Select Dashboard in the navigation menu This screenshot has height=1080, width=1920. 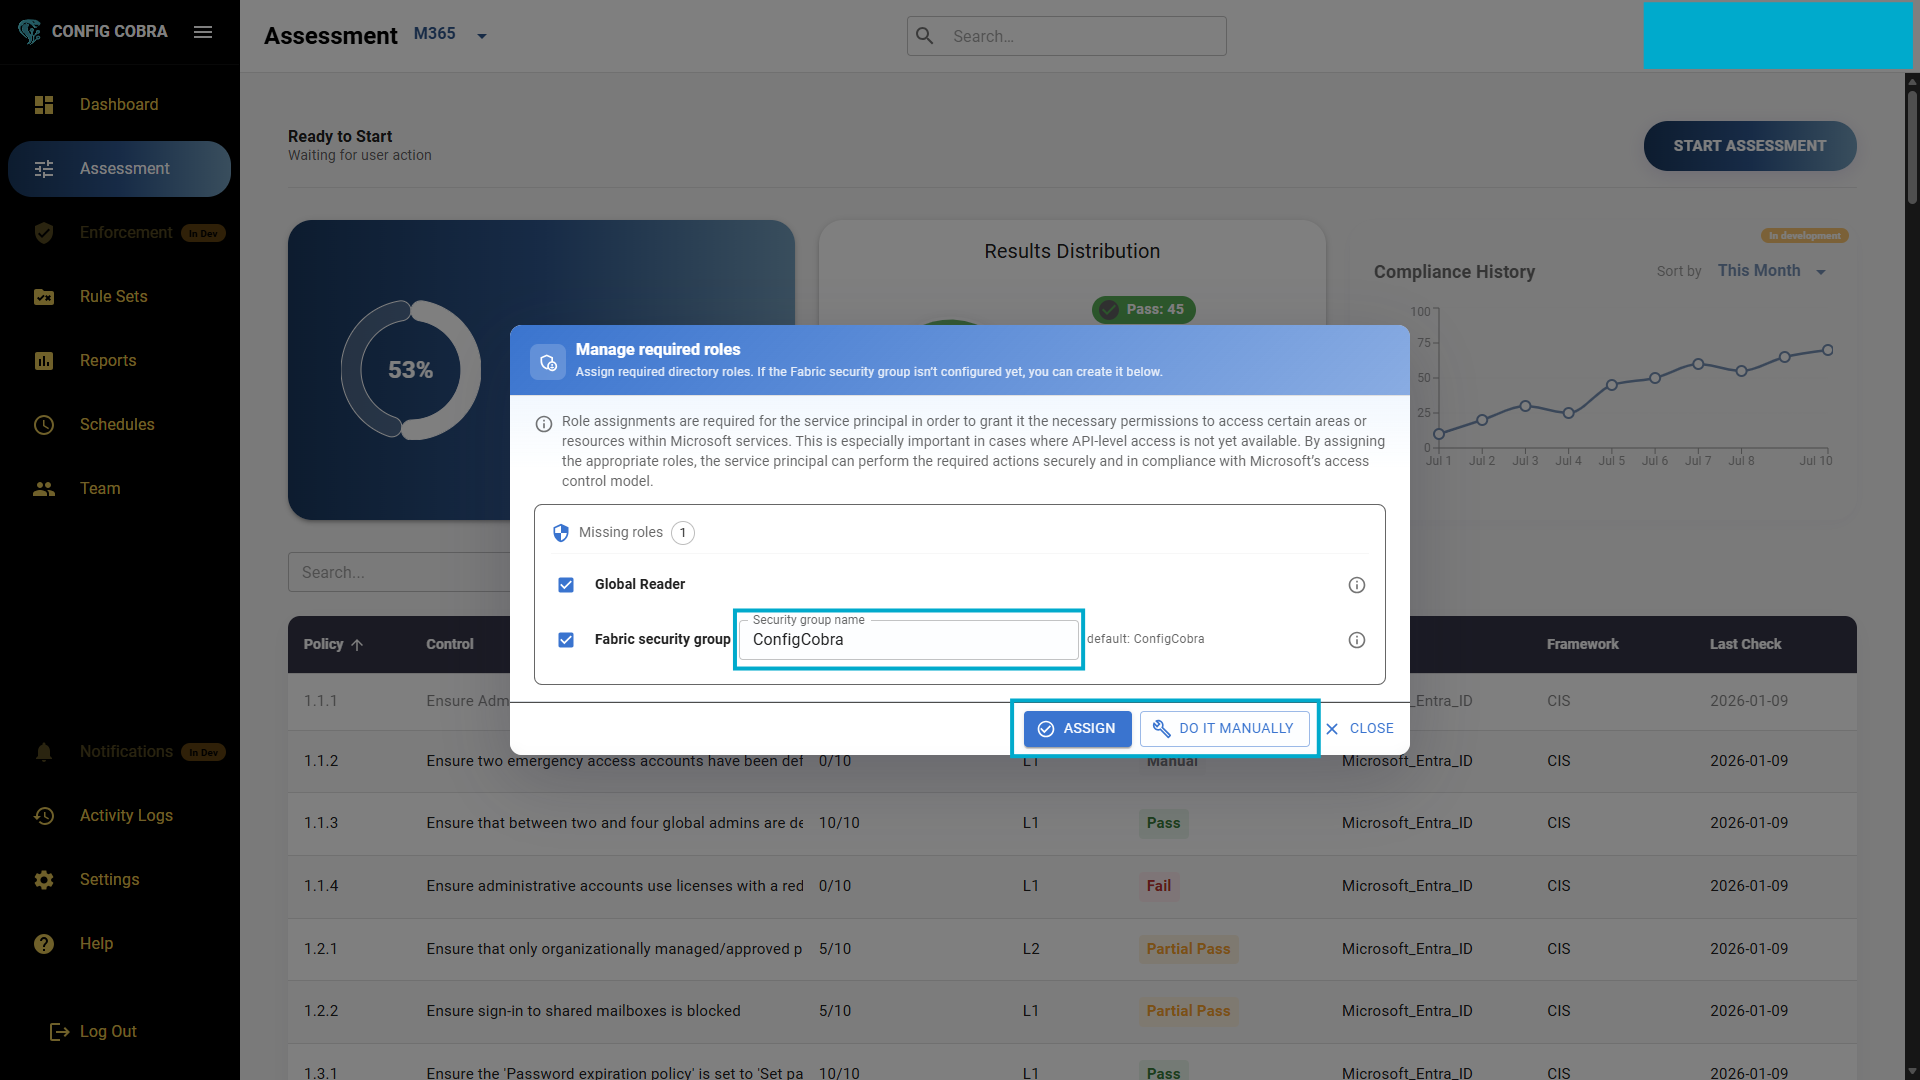click(x=118, y=104)
